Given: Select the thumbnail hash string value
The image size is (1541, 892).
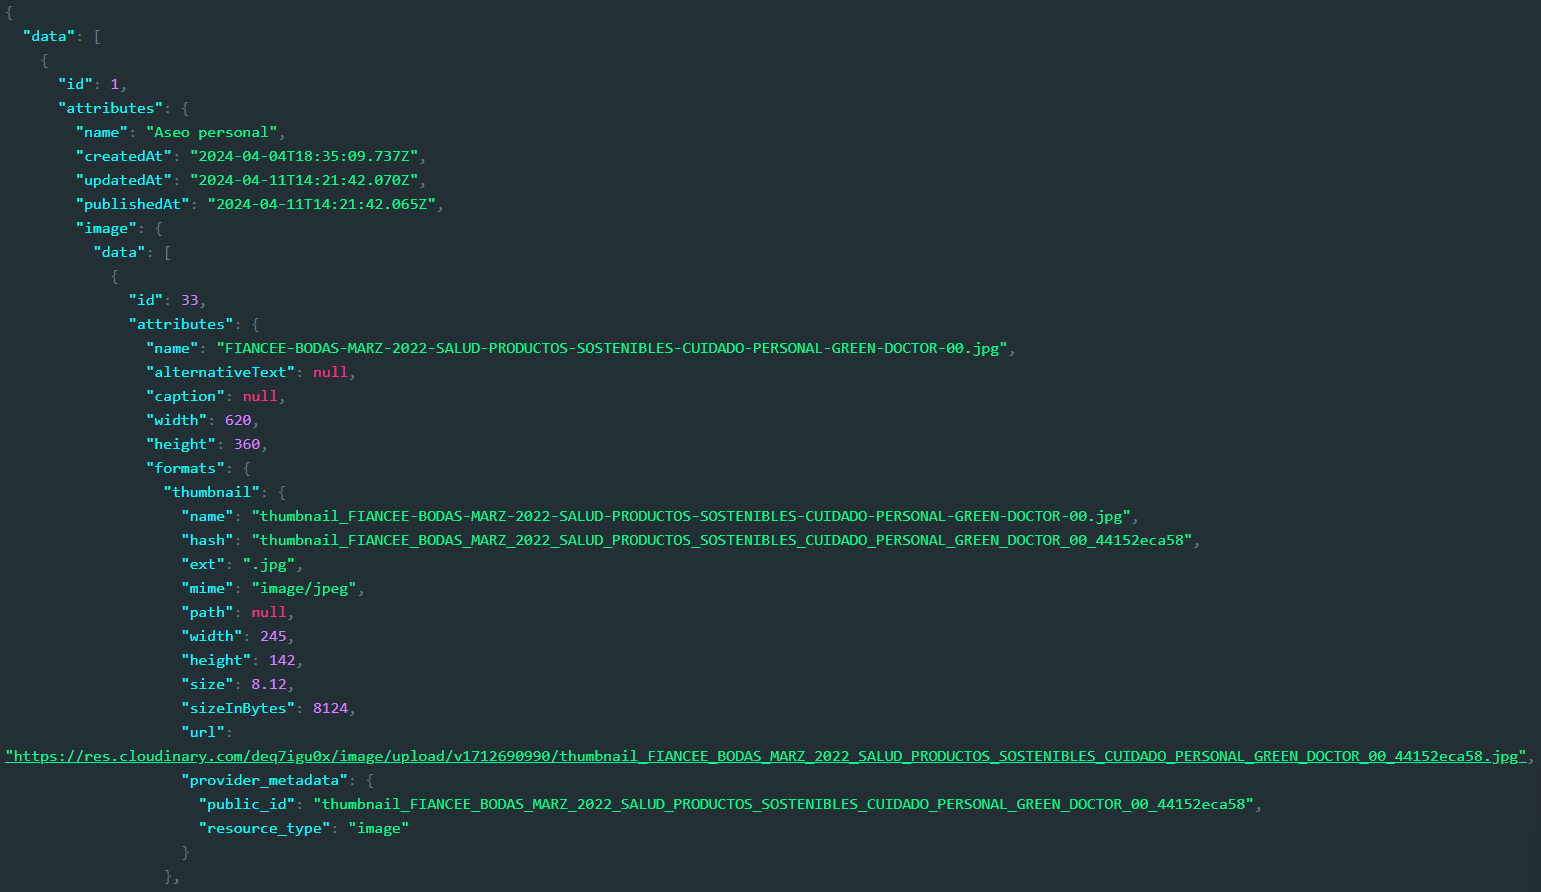Looking at the screenshot, I should tap(725, 540).
